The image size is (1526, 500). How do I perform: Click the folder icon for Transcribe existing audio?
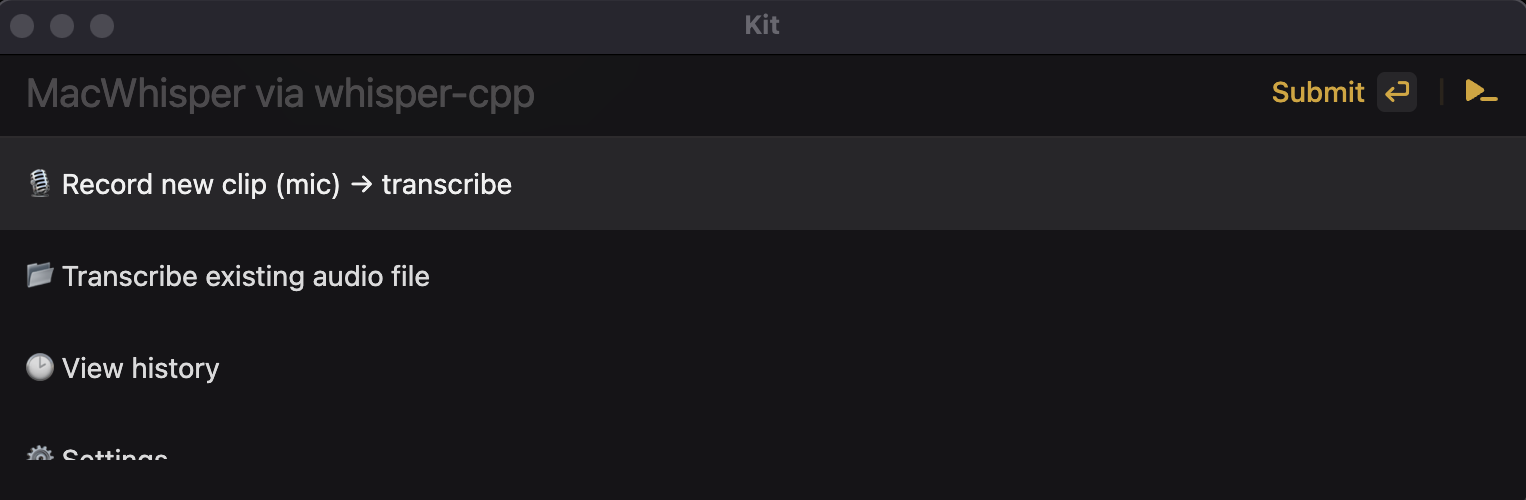(x=40, y=275)
